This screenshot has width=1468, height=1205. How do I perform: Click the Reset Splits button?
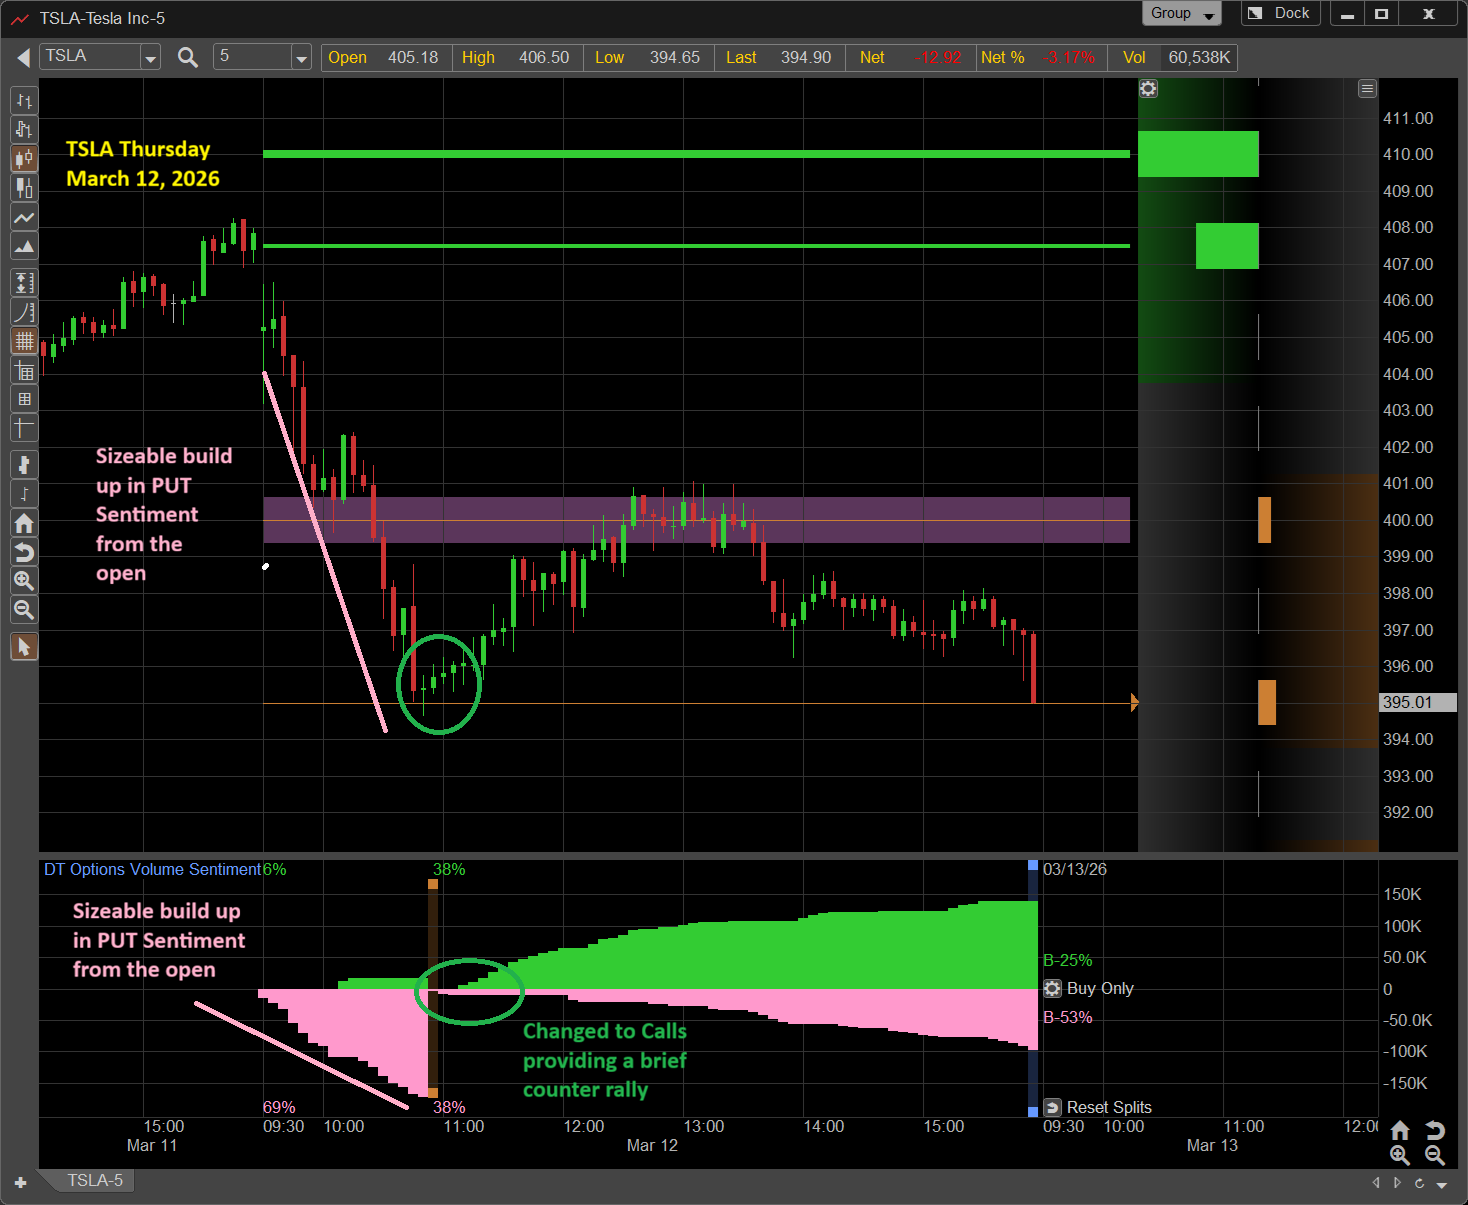(x=1098, y=1107)
